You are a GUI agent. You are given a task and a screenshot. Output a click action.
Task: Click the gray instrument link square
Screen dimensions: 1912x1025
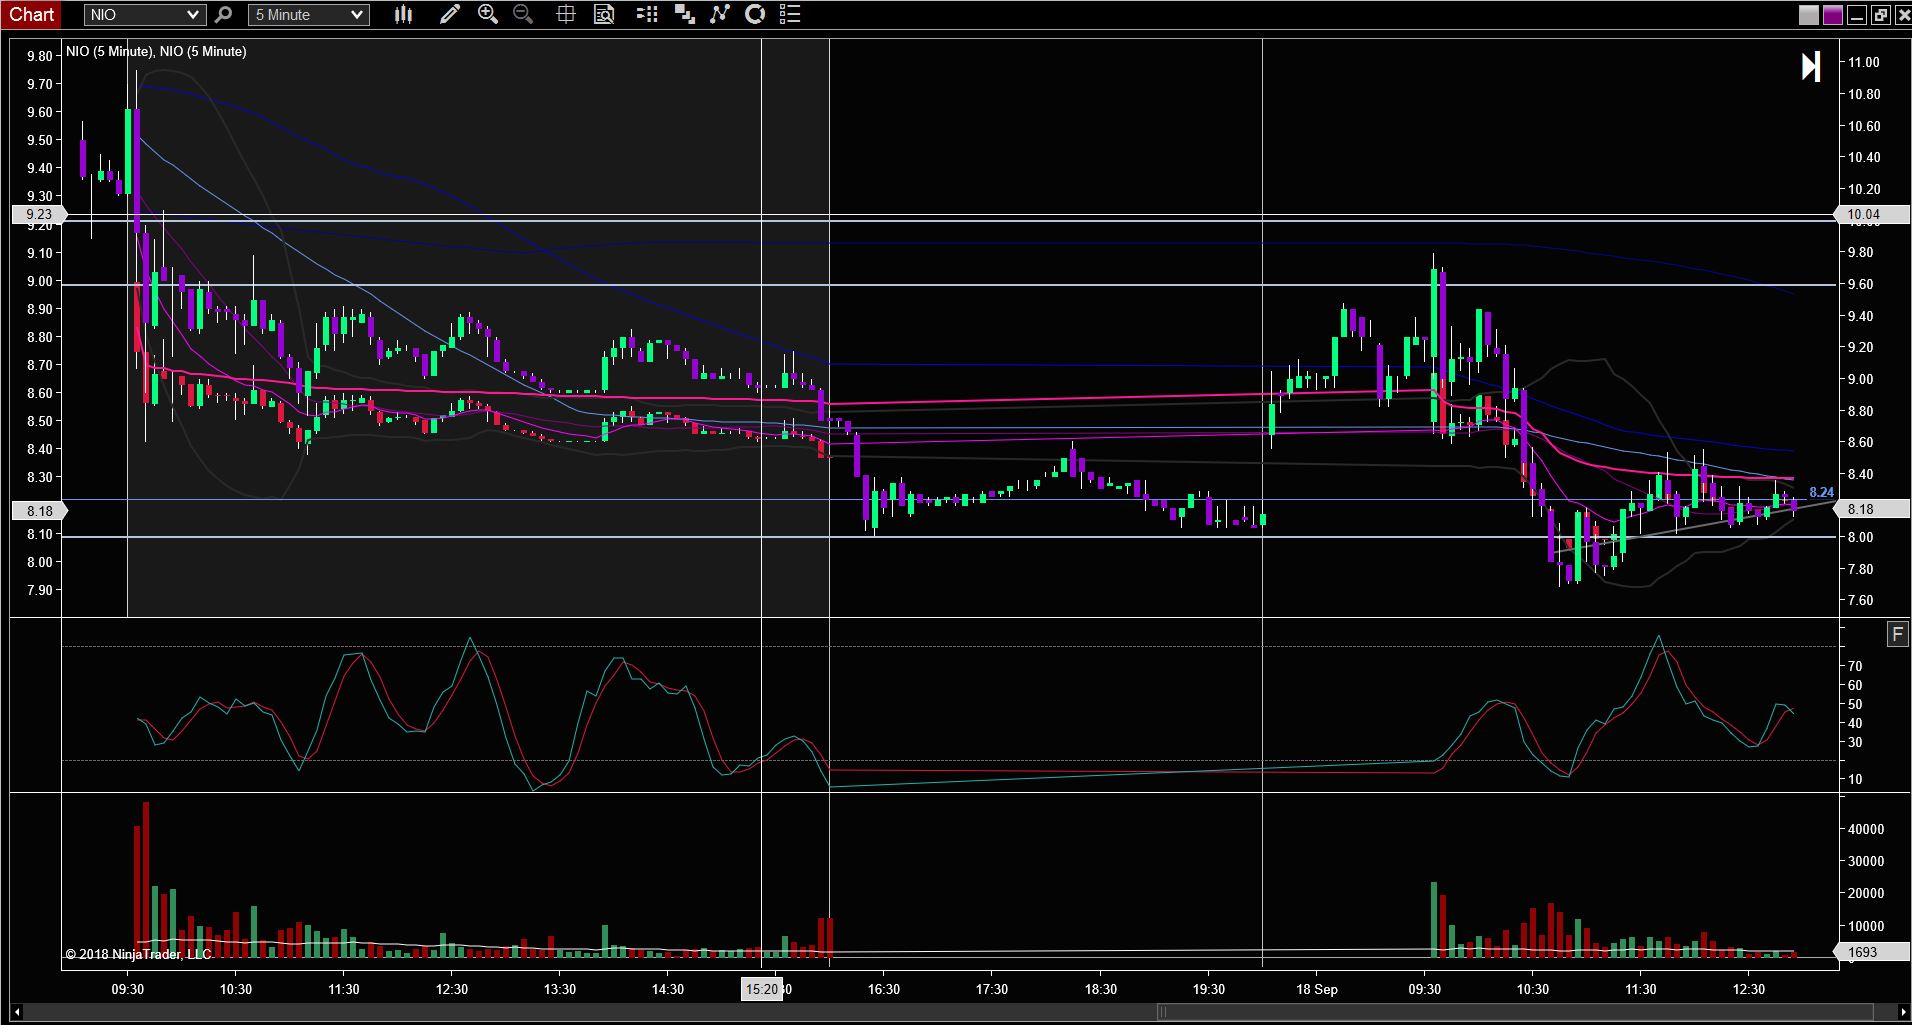point(1809,15)
